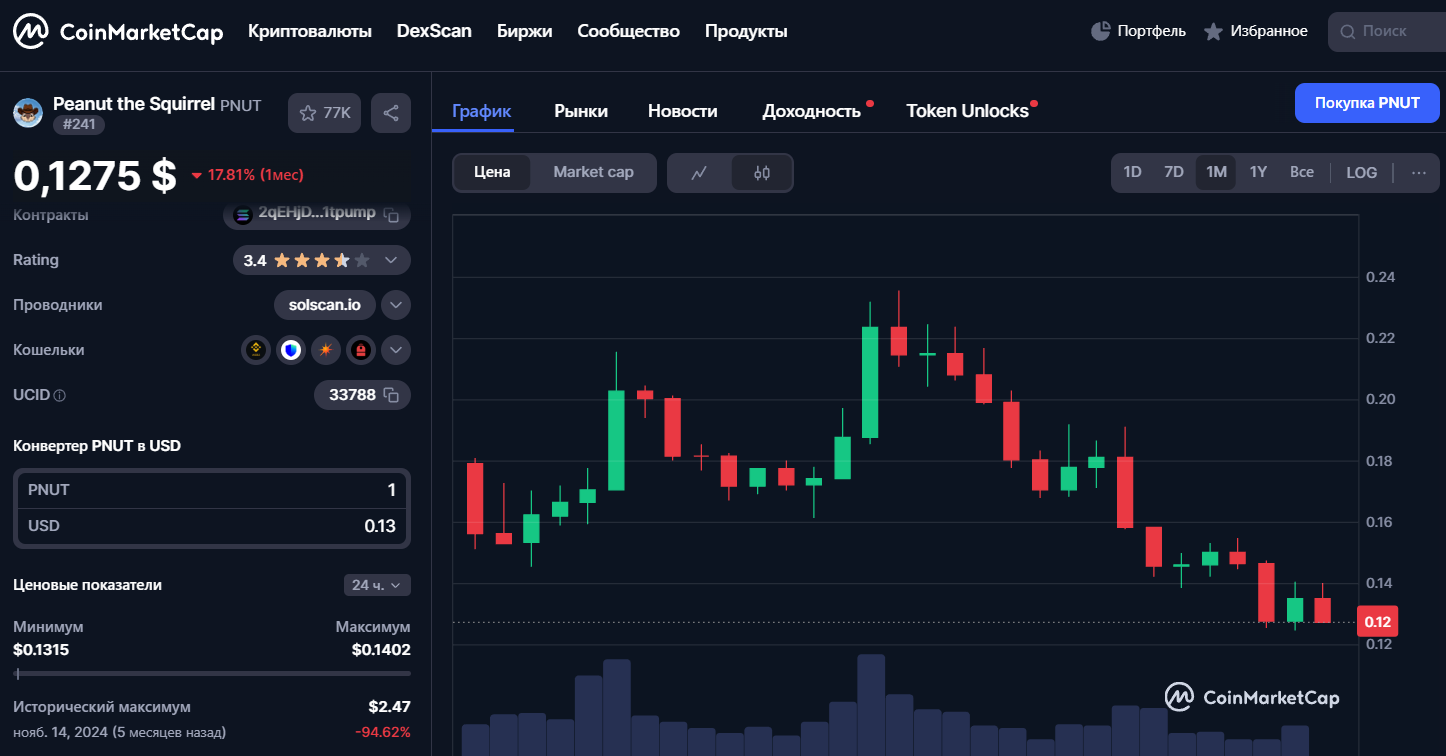Click the PNUT converter amount field
The width and height of the screenshot is (1446, 756).
pyautogui.click(x=212, y=490)
